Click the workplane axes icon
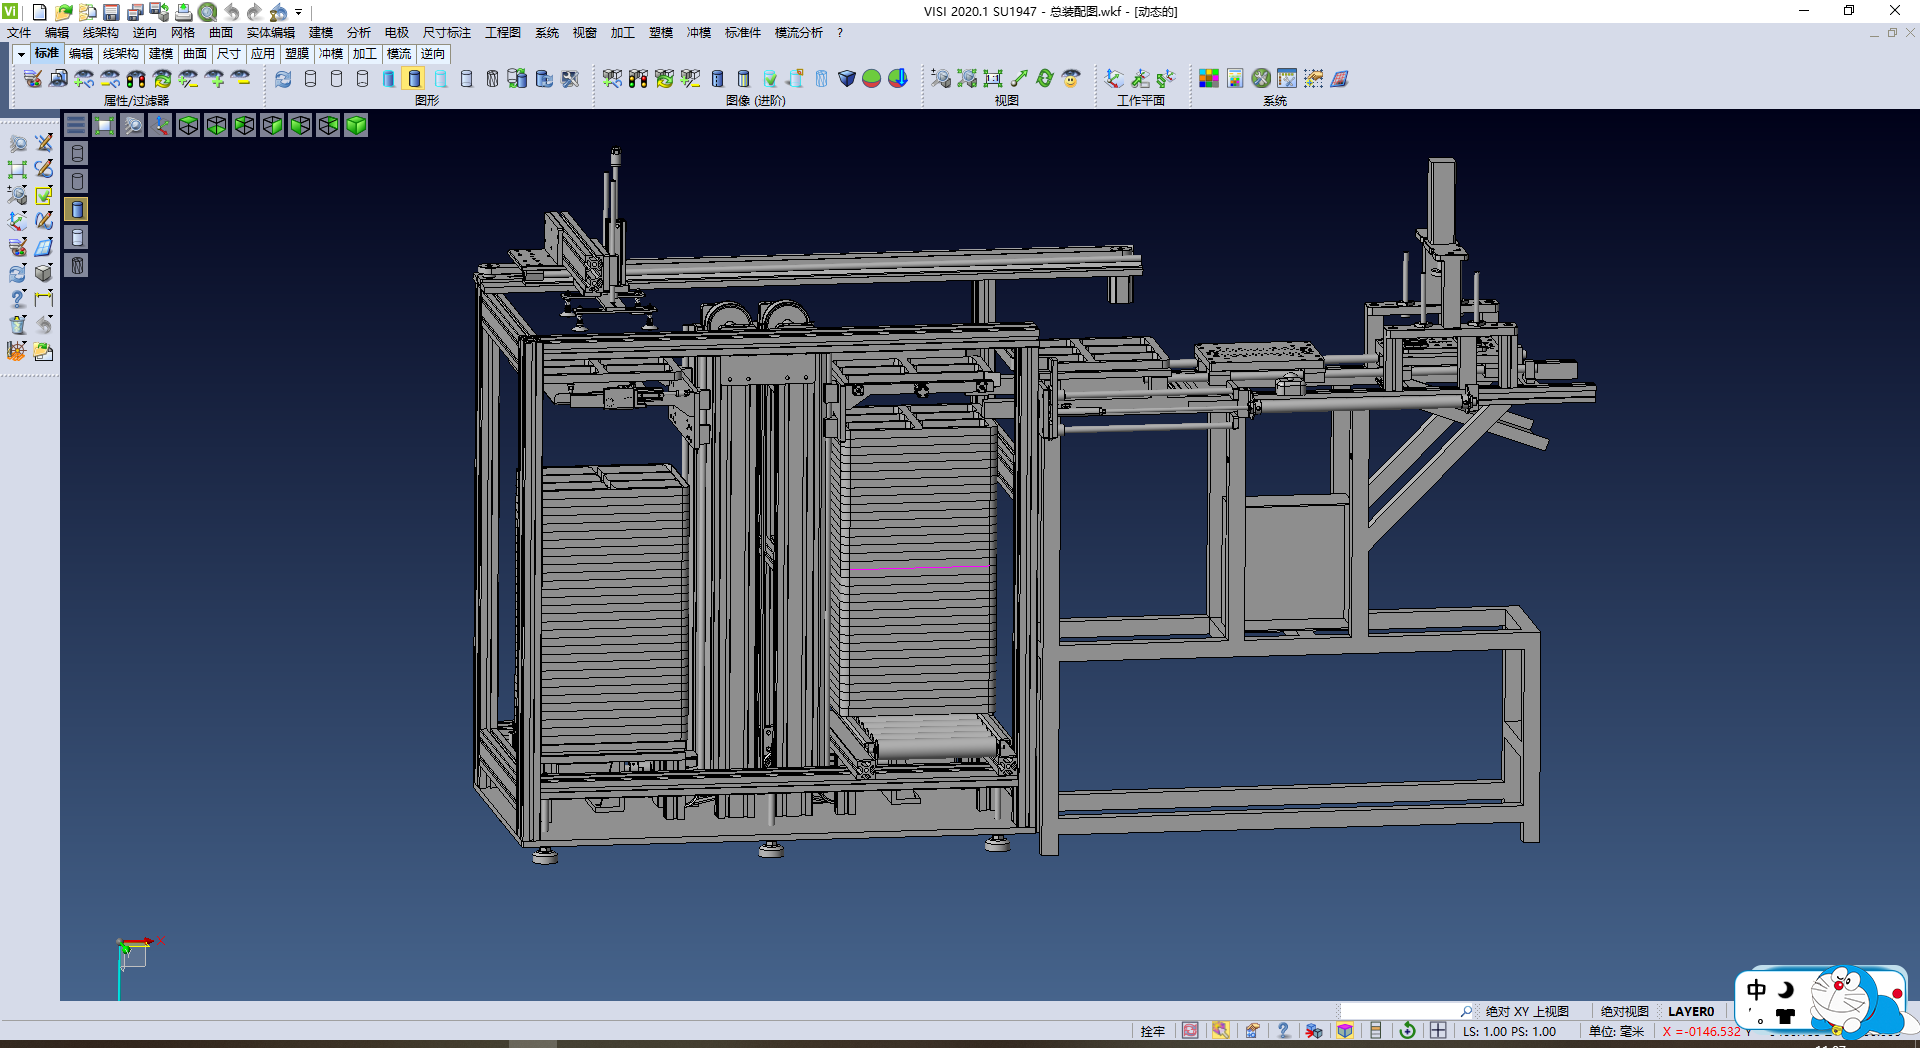This screenshot has width=1920, height=1048. (1114, 79)
